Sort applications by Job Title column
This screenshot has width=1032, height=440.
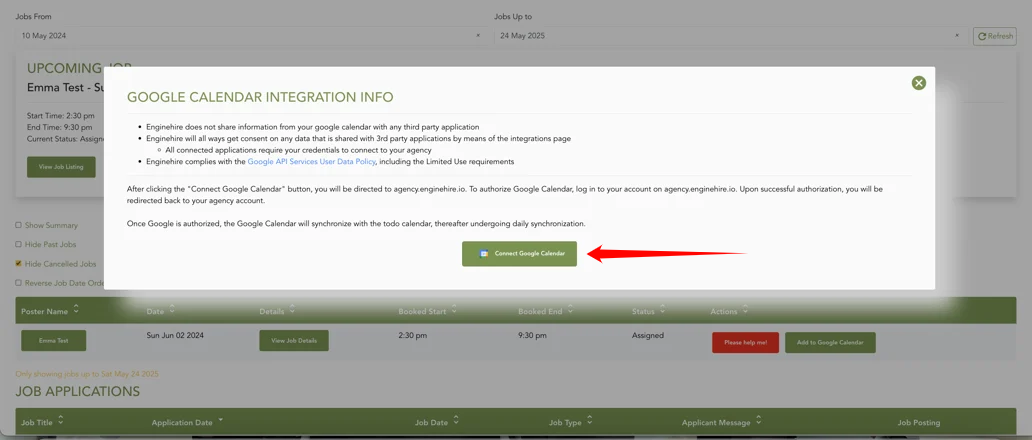43,422
